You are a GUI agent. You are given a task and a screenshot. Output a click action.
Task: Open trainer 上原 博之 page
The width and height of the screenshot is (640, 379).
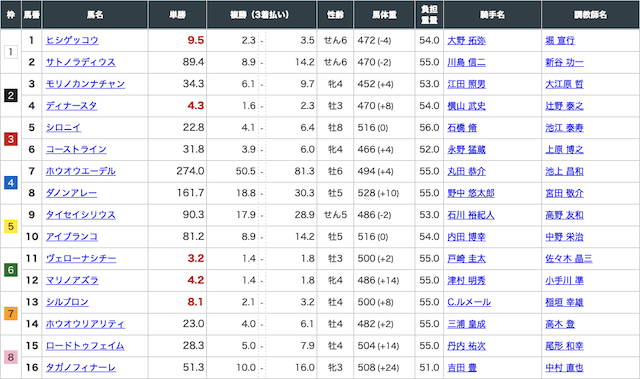tap(564, 150)
